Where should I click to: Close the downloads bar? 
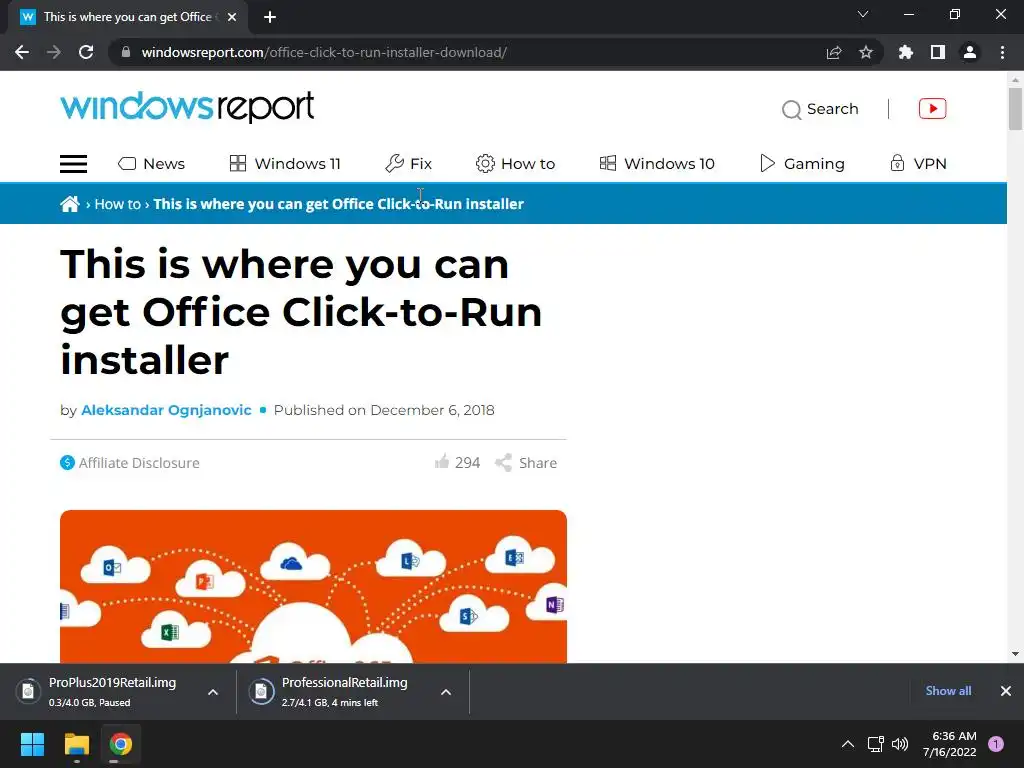pyautogui.click(x=1006, y=691)
